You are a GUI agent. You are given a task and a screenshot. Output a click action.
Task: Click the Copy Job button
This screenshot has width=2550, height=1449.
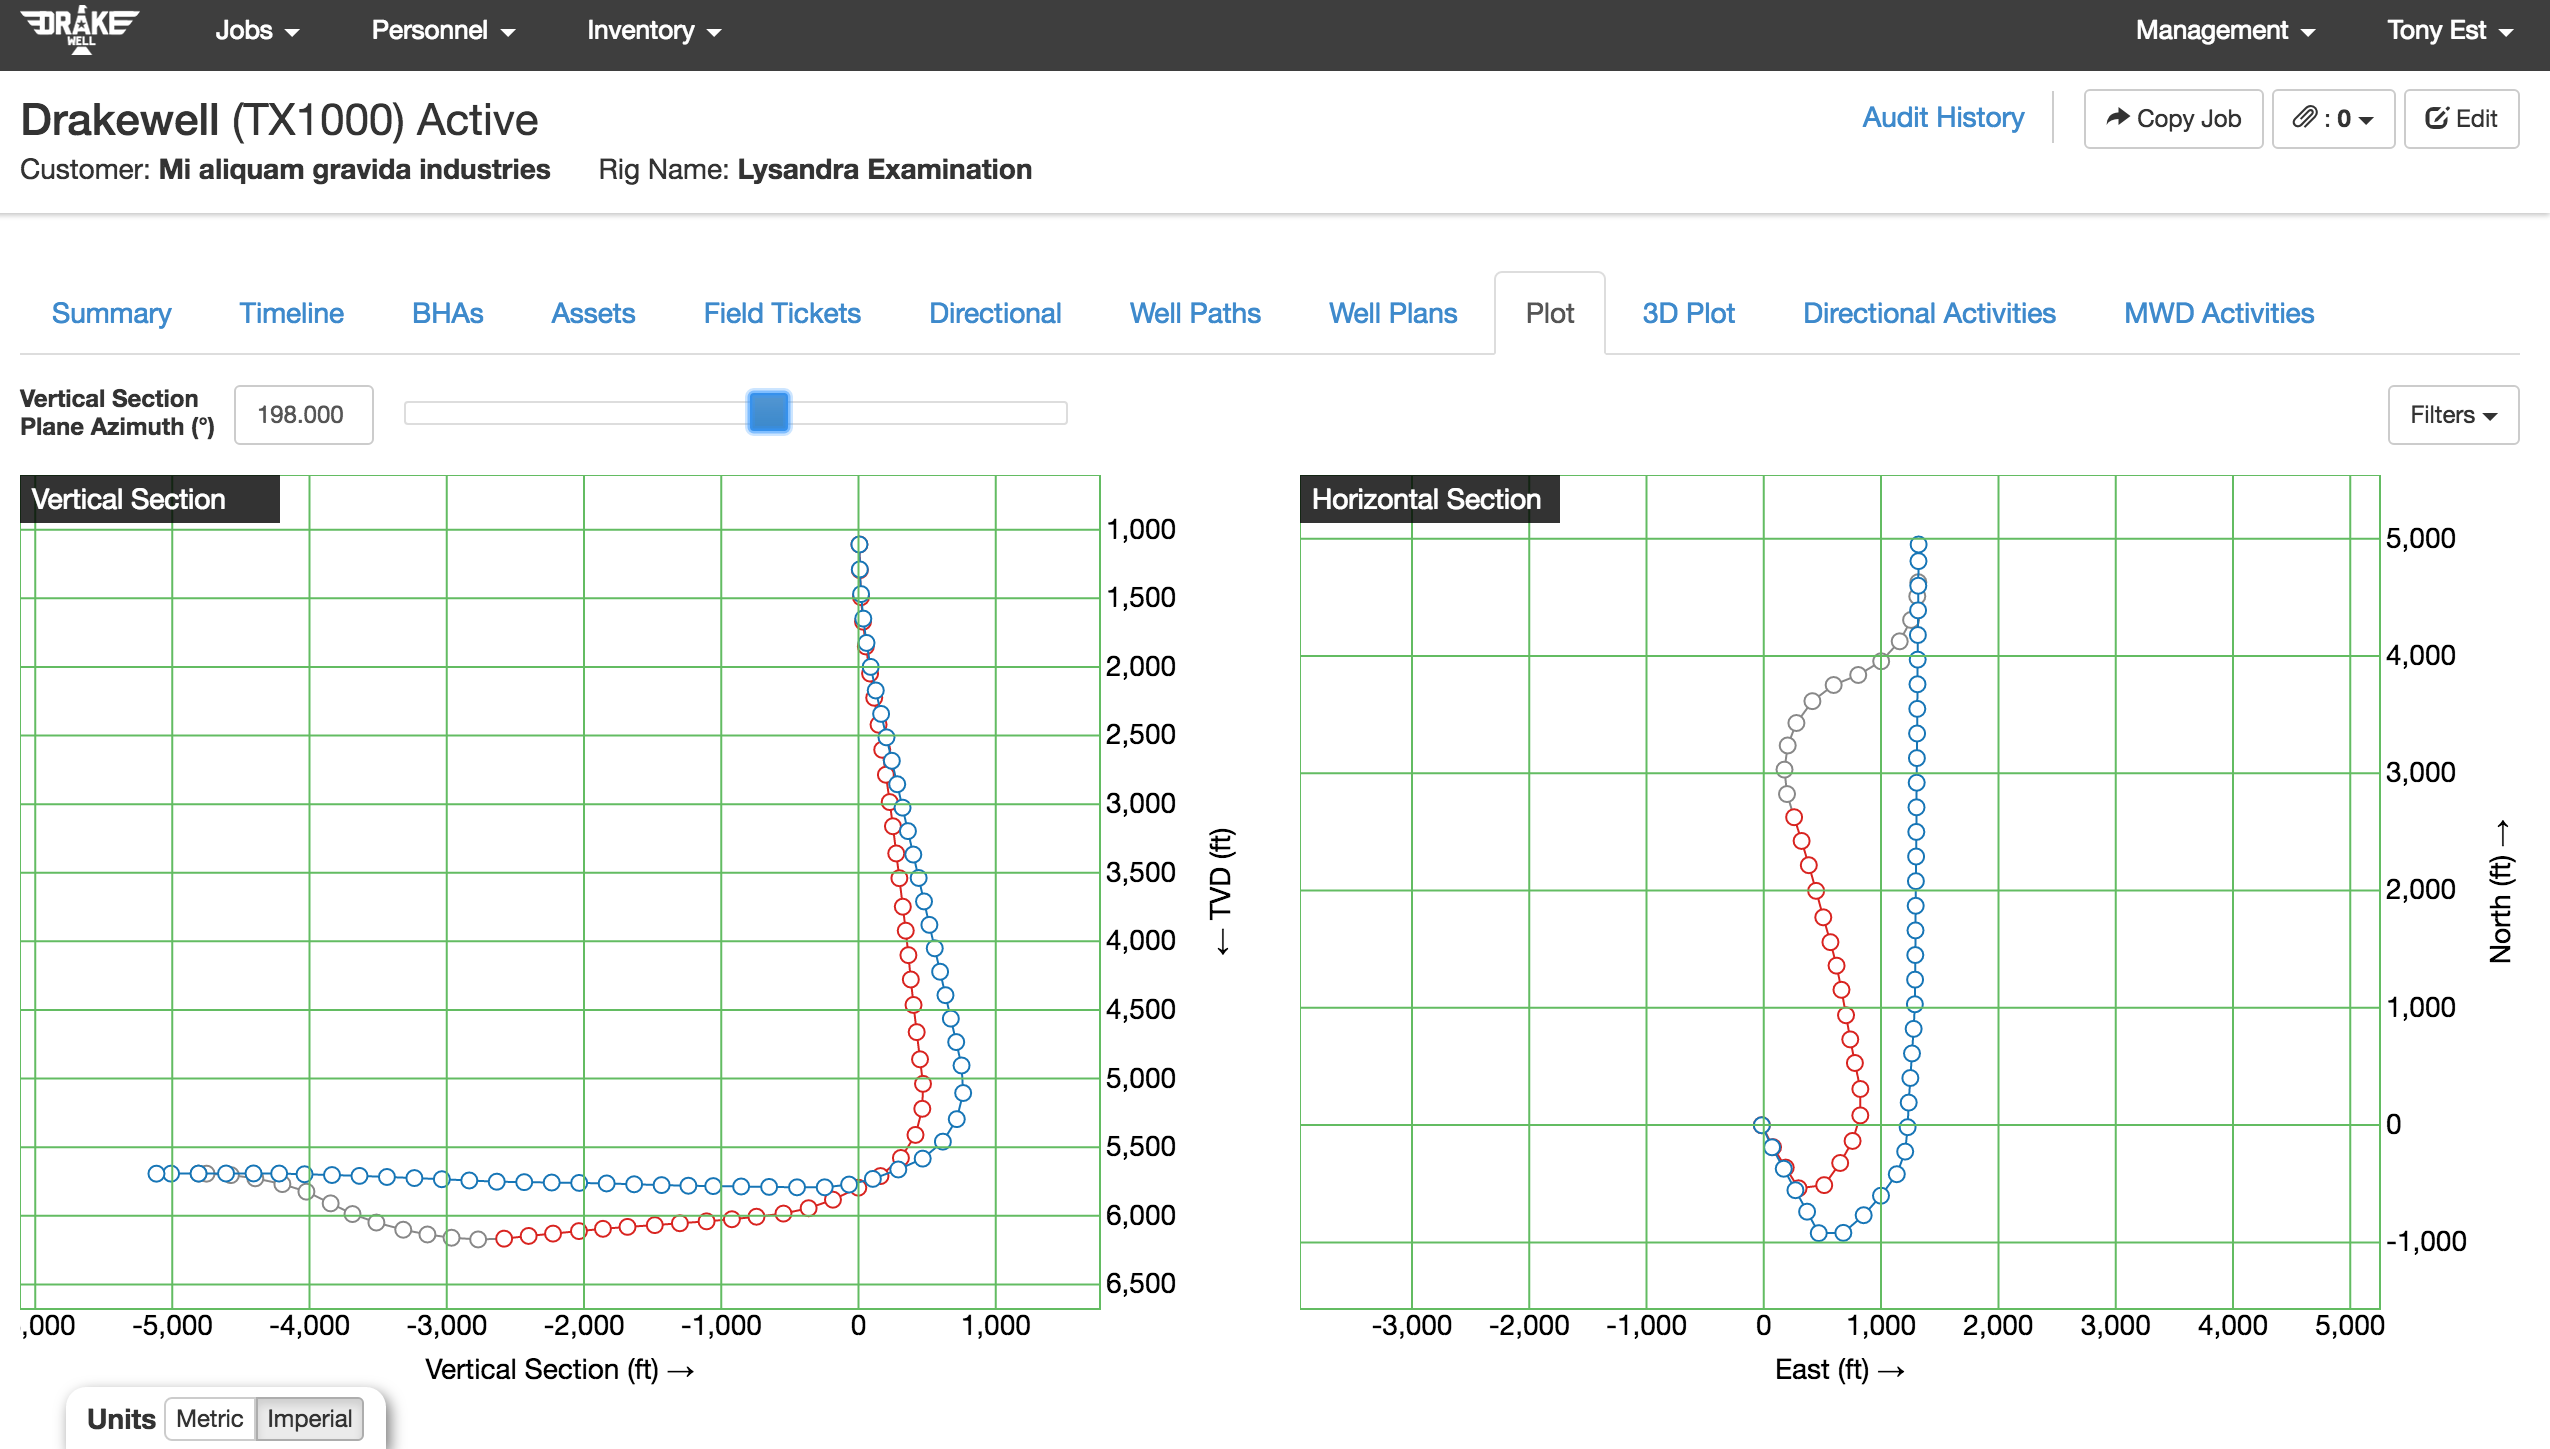[2173, 119]
